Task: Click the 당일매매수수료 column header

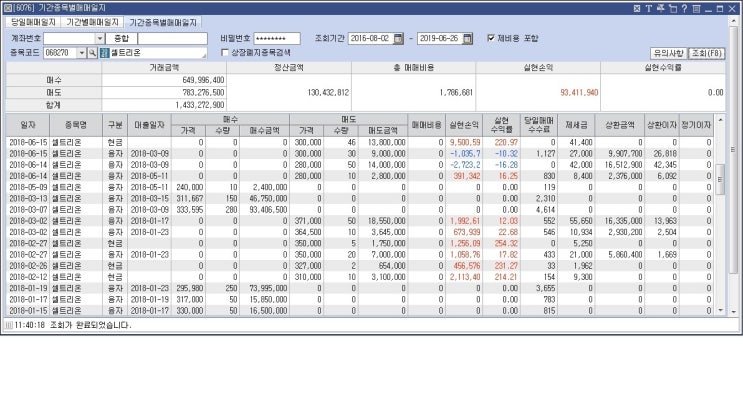Action: coord(539,125)
